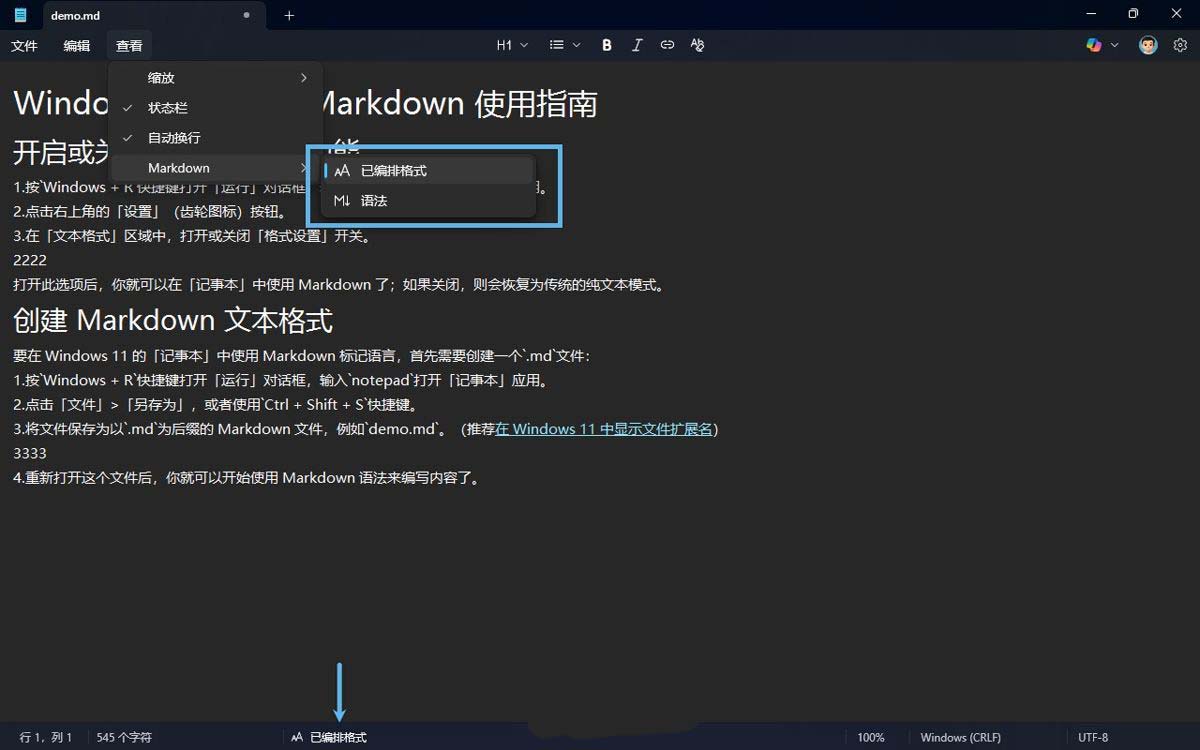The image size is (1200, 750).
Task: Click the unsaved-changes dot on demo.md tab
Action: coord(247,15)
